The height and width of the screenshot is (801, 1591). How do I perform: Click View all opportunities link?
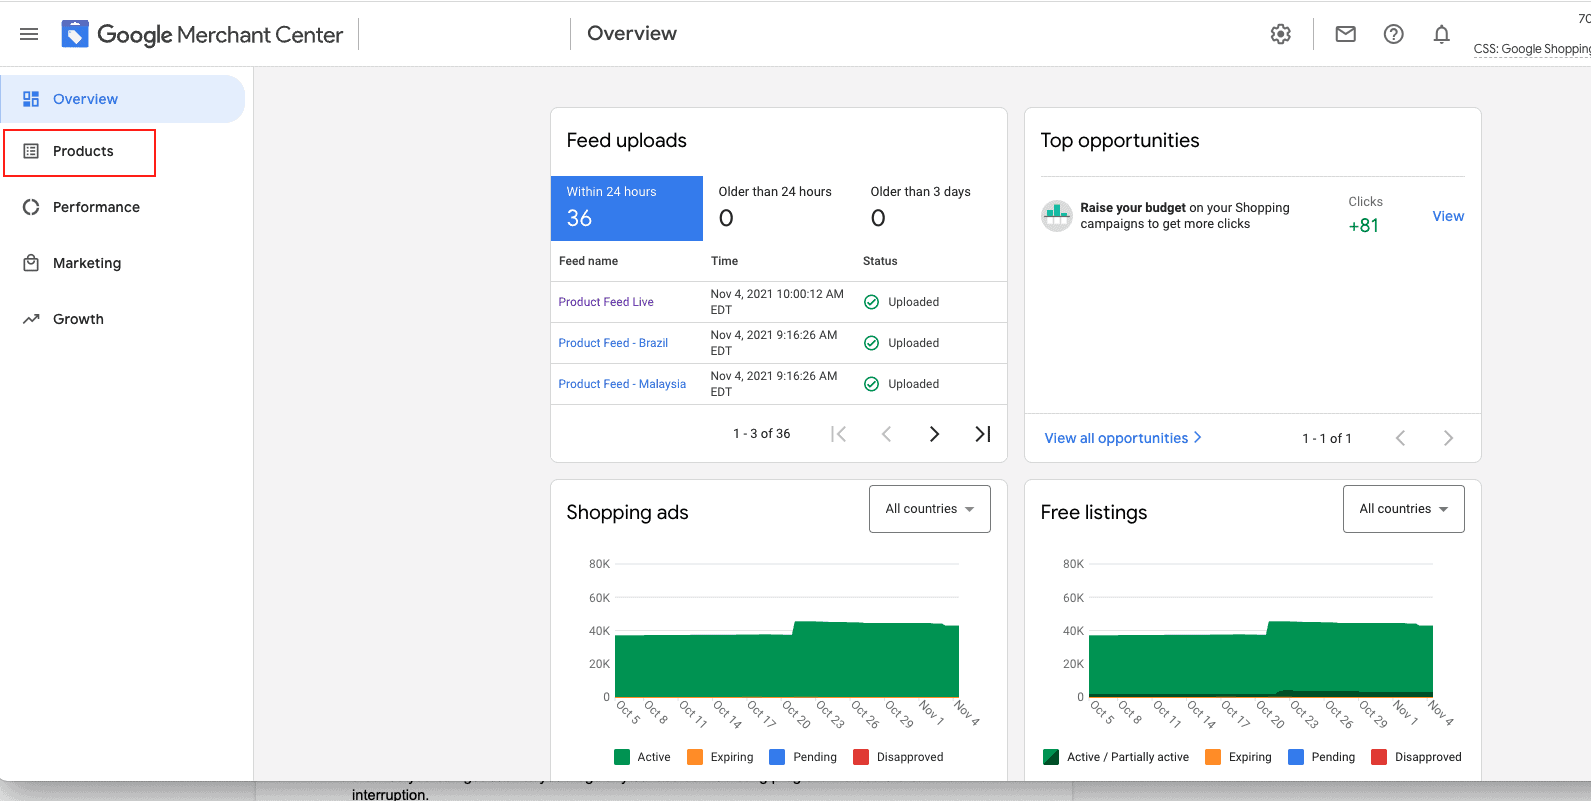coord(1123,438)
